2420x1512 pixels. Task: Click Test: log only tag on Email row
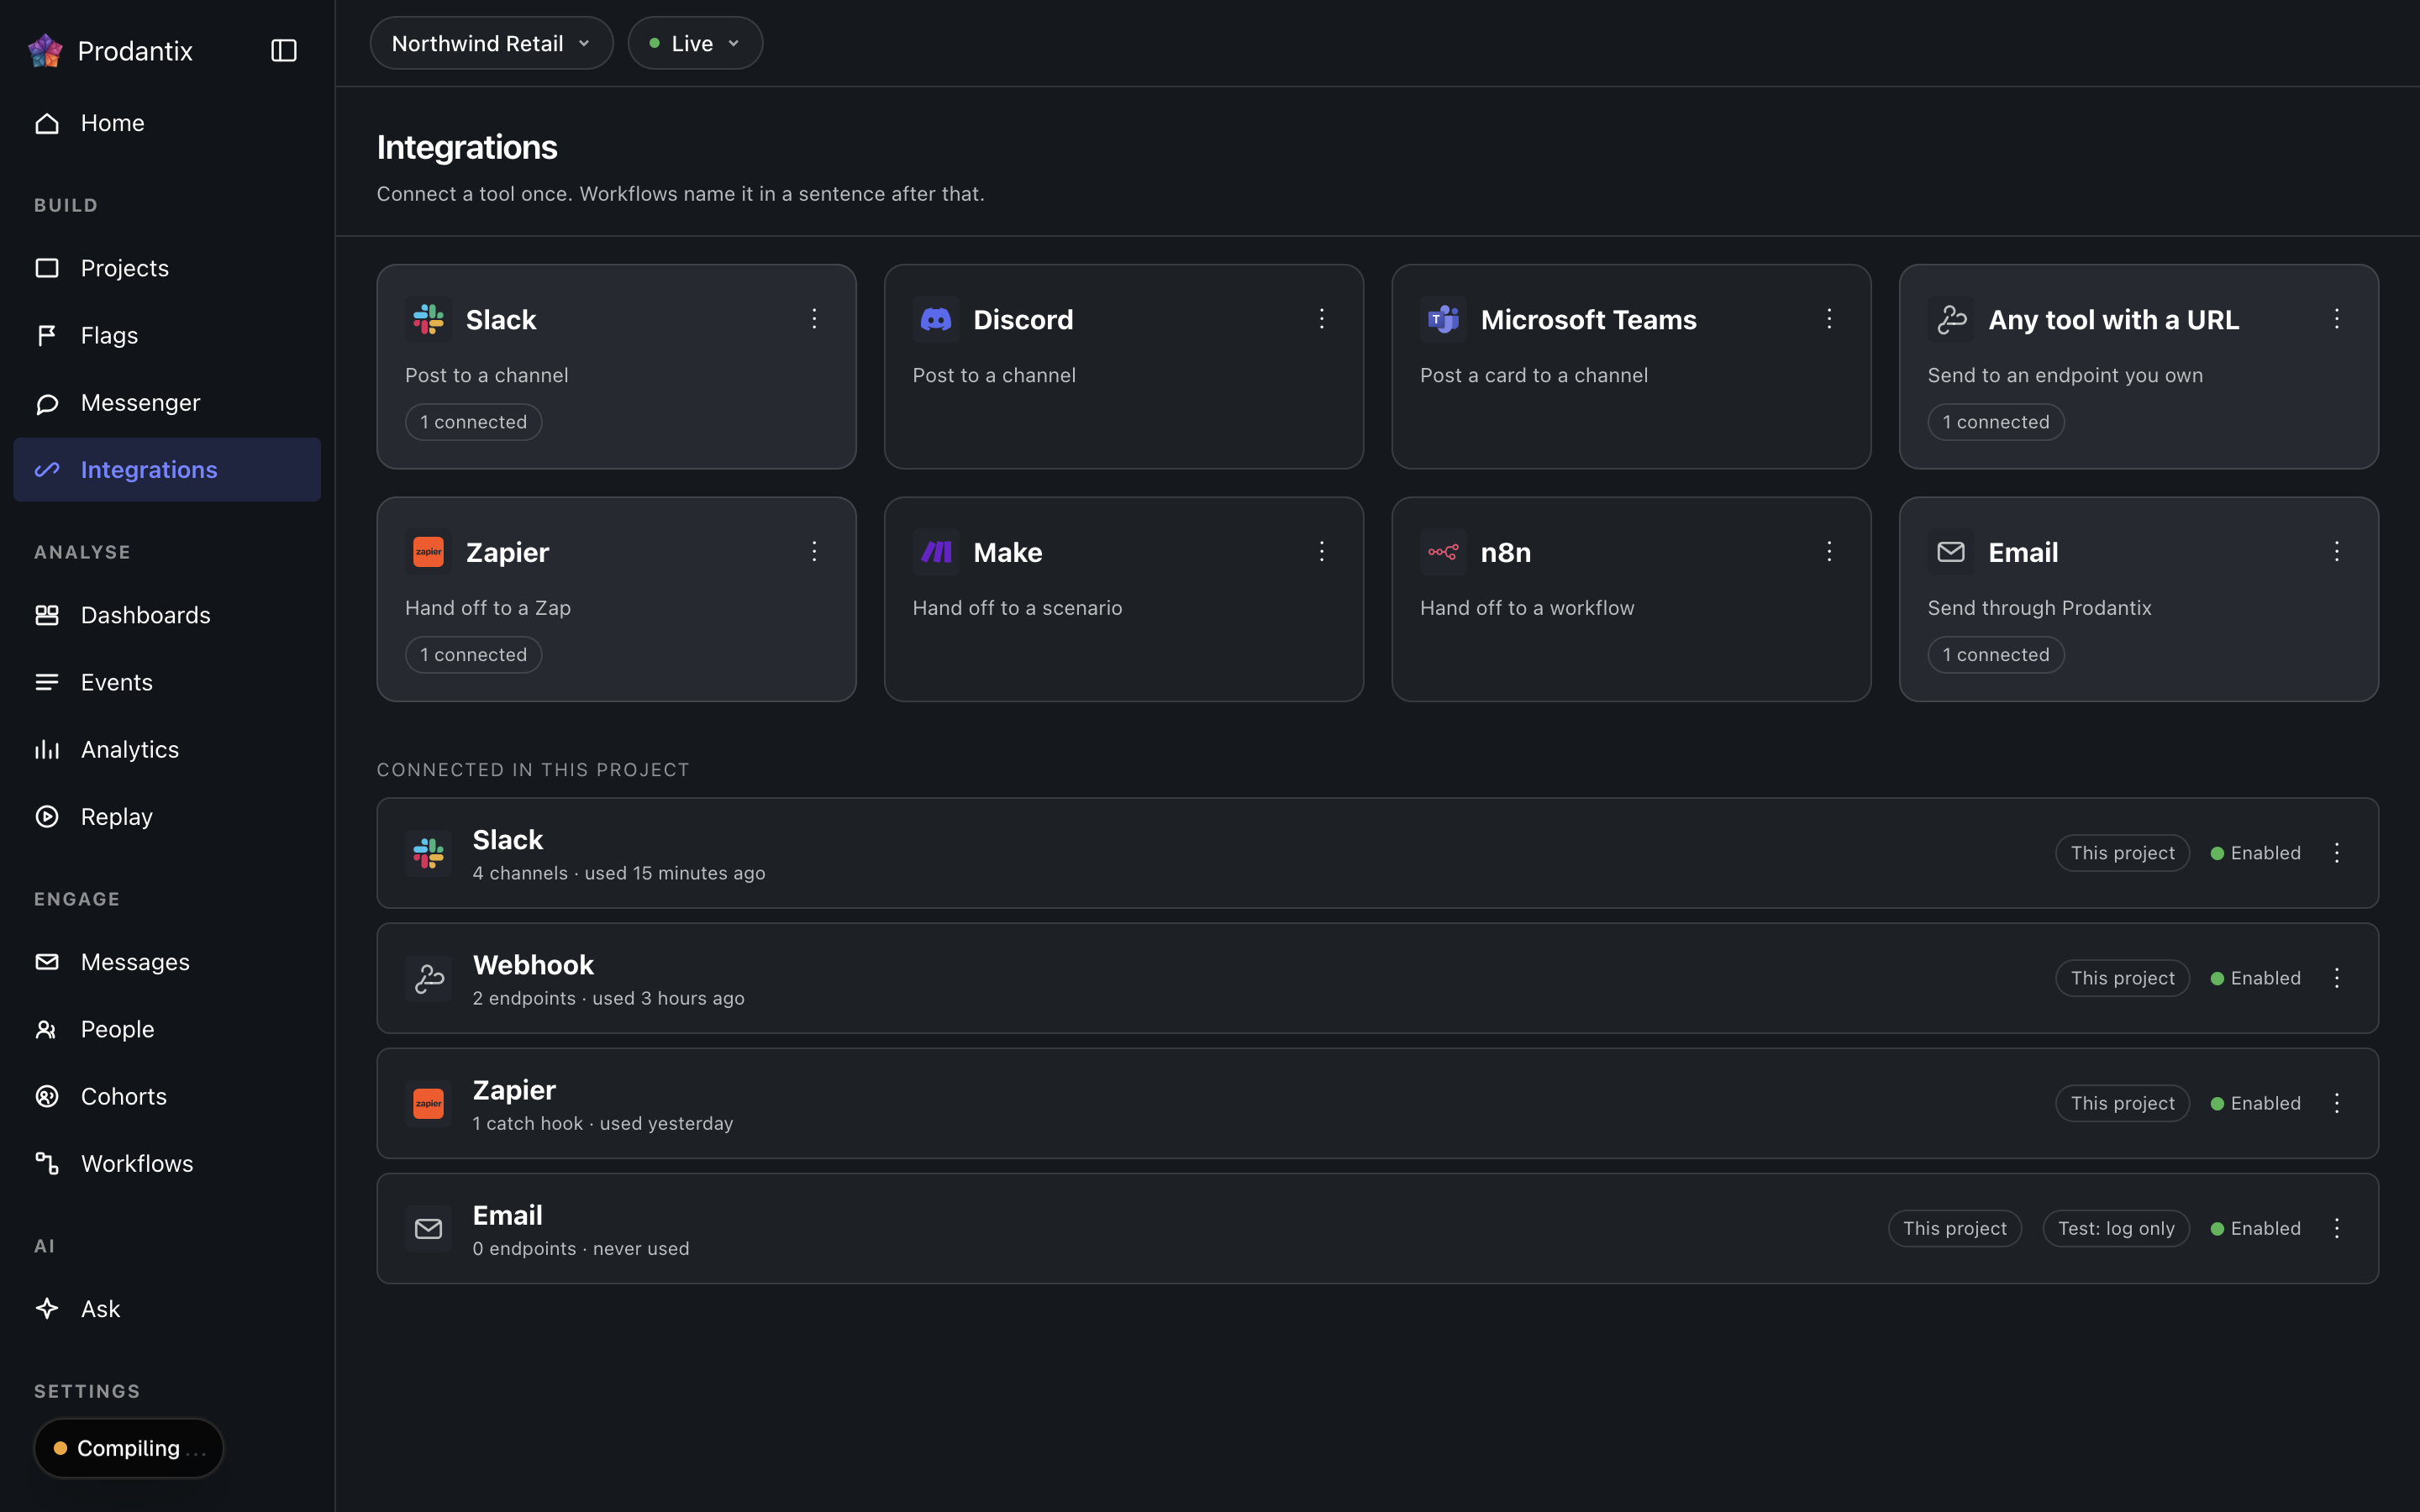[2116, 1228]
